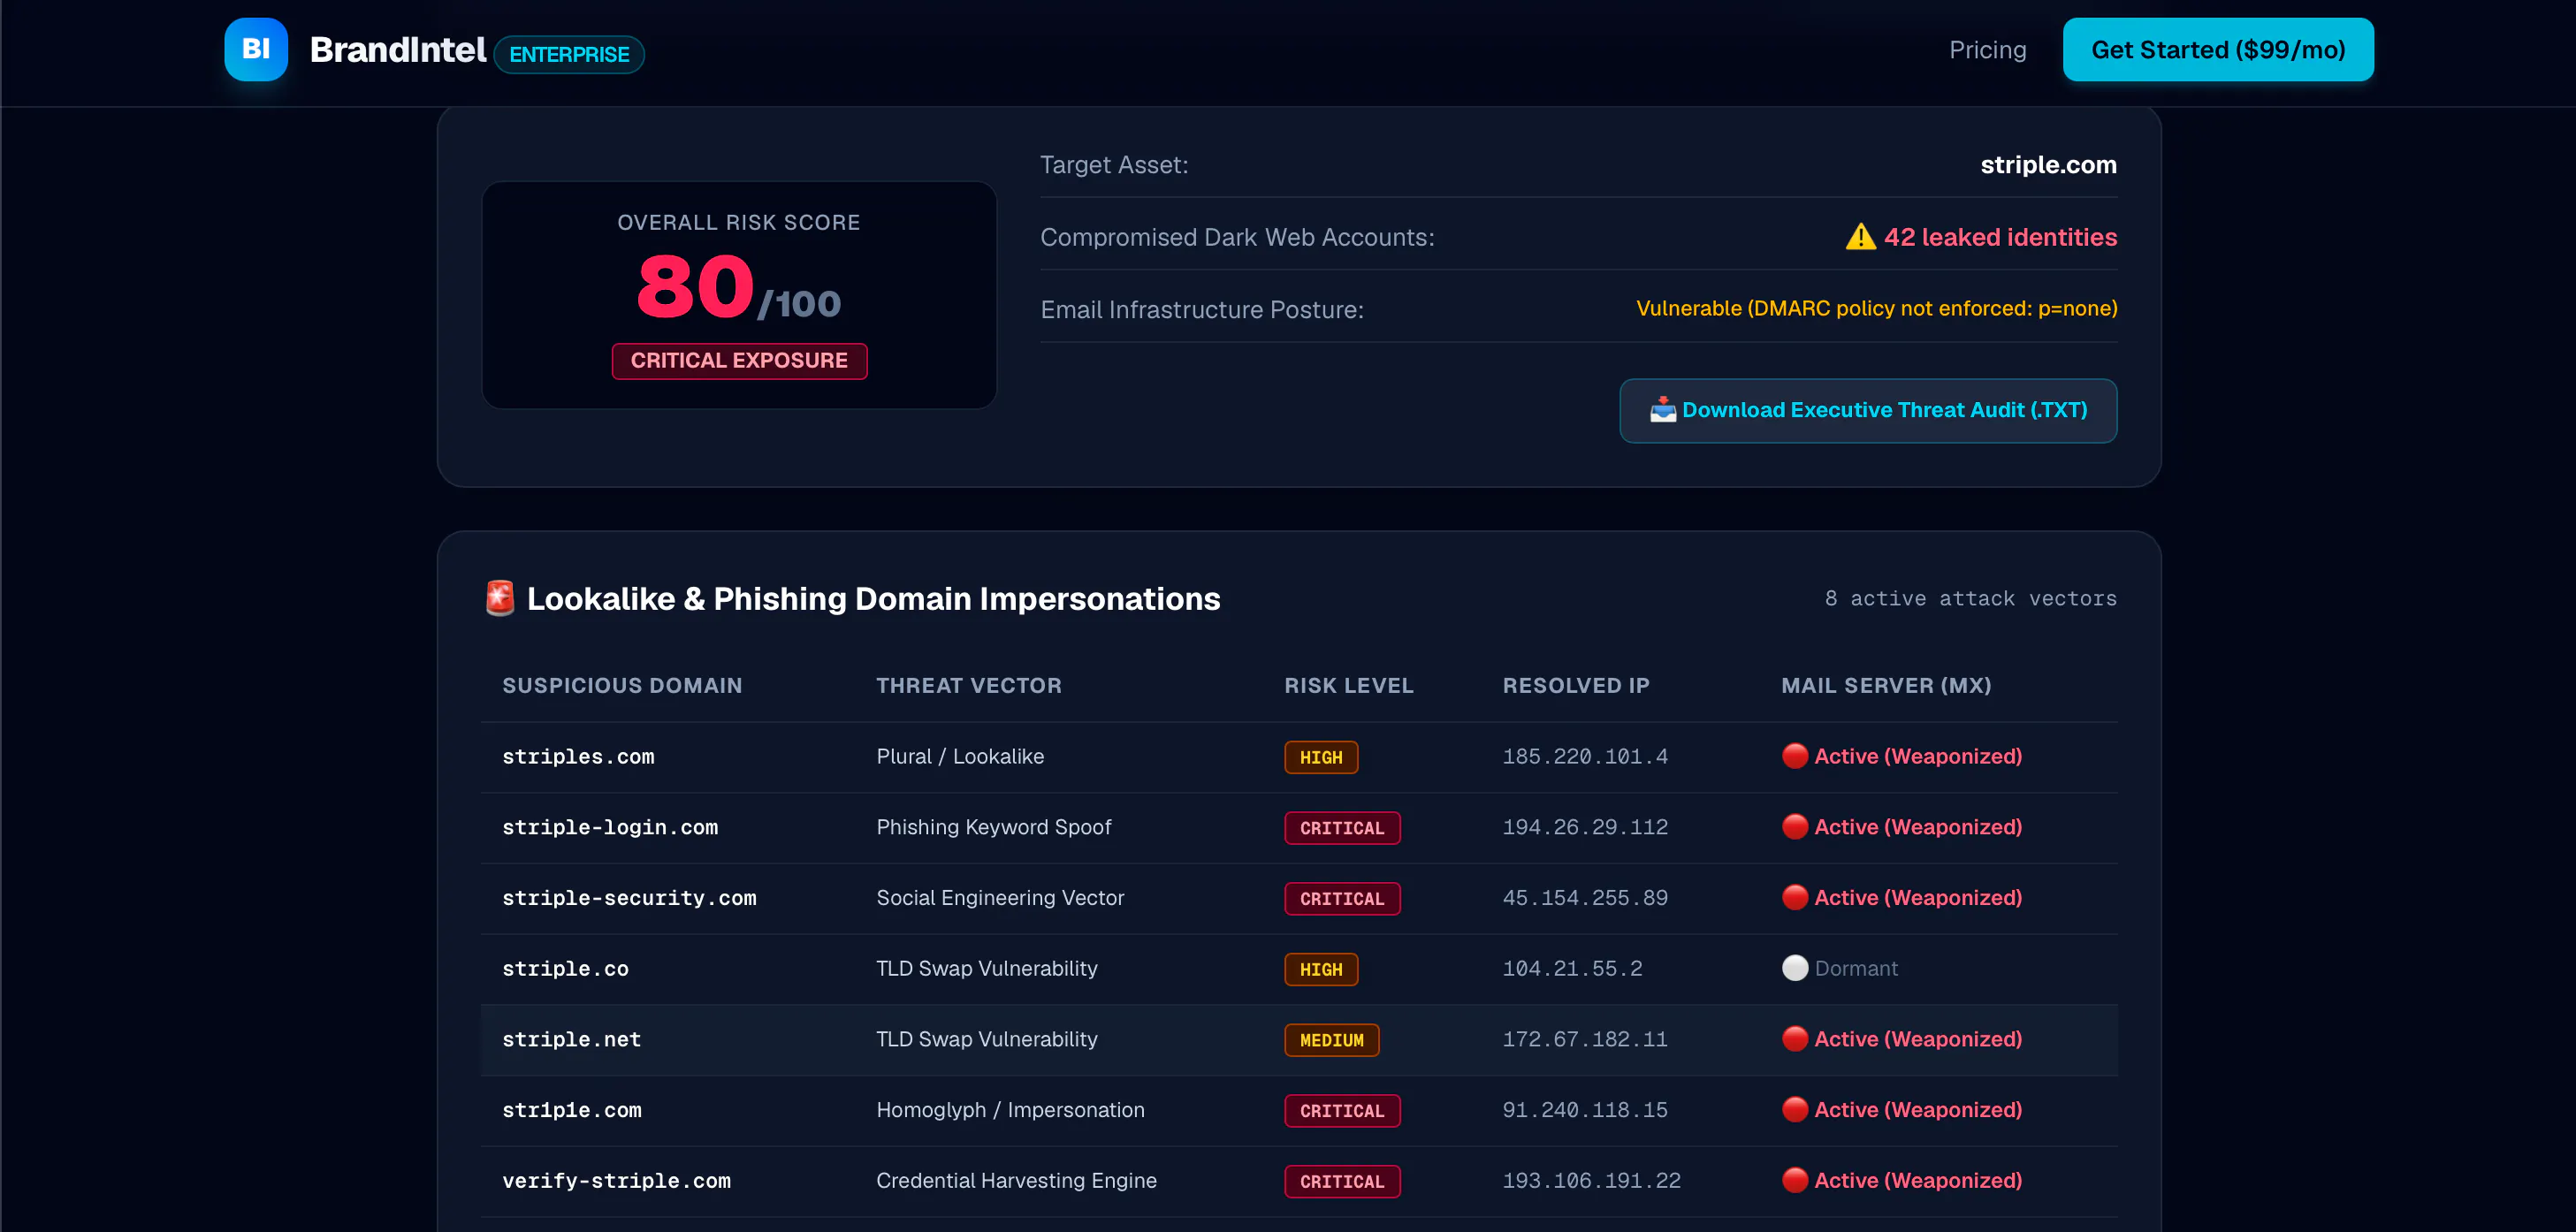The height and width of the screenshot is (1232, 2576).
Task: Click the red status dot for striple-security.com
Action: click(1795, 898)
